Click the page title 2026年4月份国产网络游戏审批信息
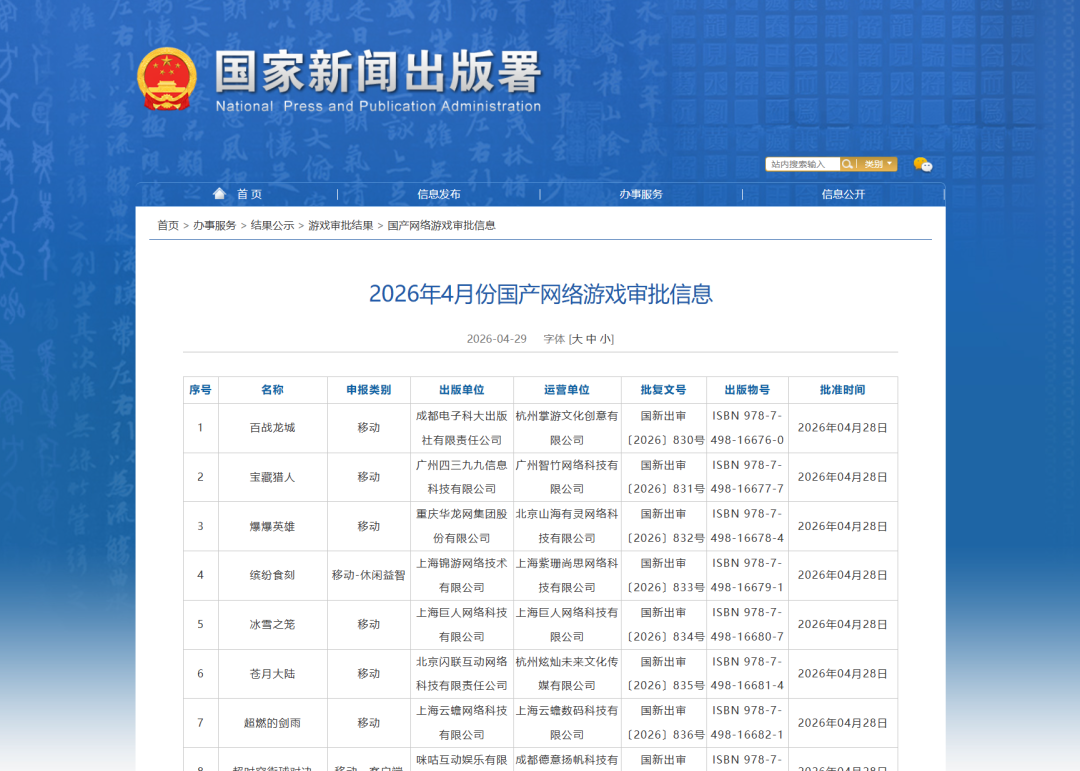Screen dimensions: 1080x771 (541, 294)
